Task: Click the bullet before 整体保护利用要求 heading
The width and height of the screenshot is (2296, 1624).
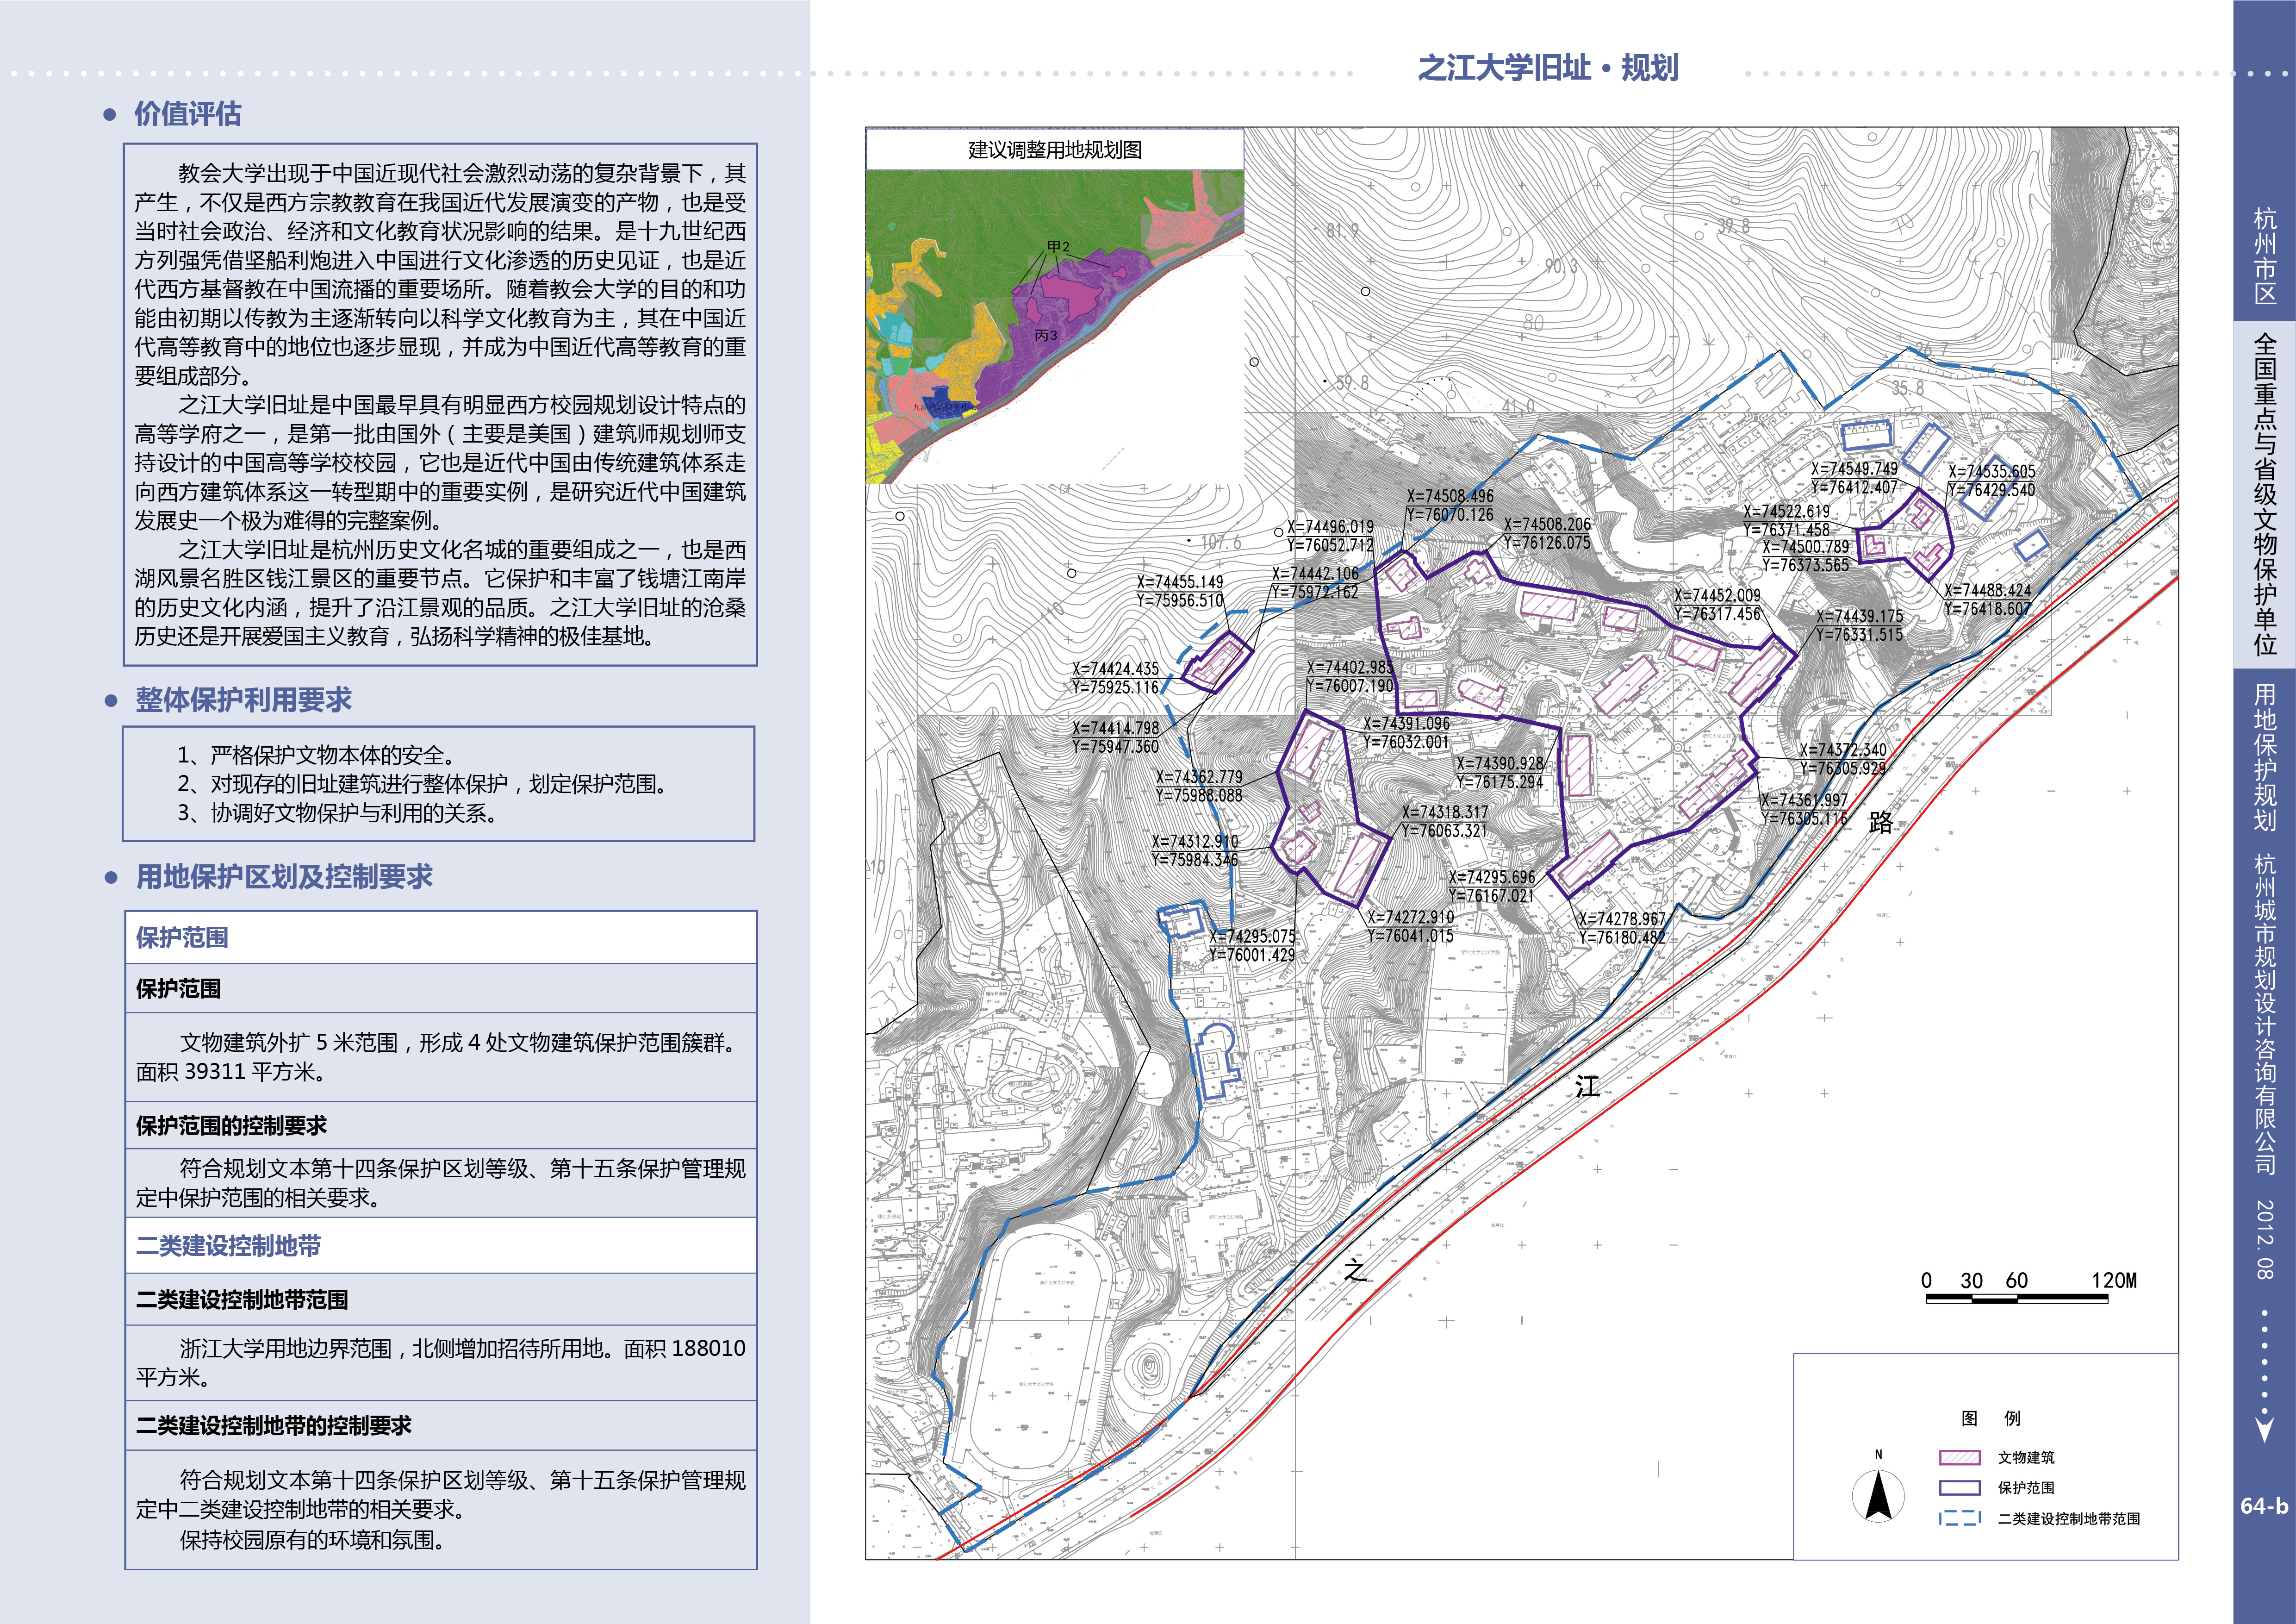Action: [x=111, y=701]
